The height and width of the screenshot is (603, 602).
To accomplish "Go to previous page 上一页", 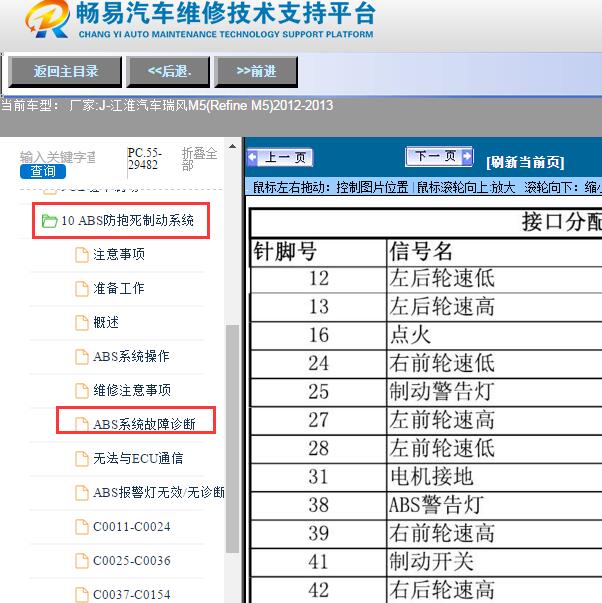I will [x=280, y=157].
